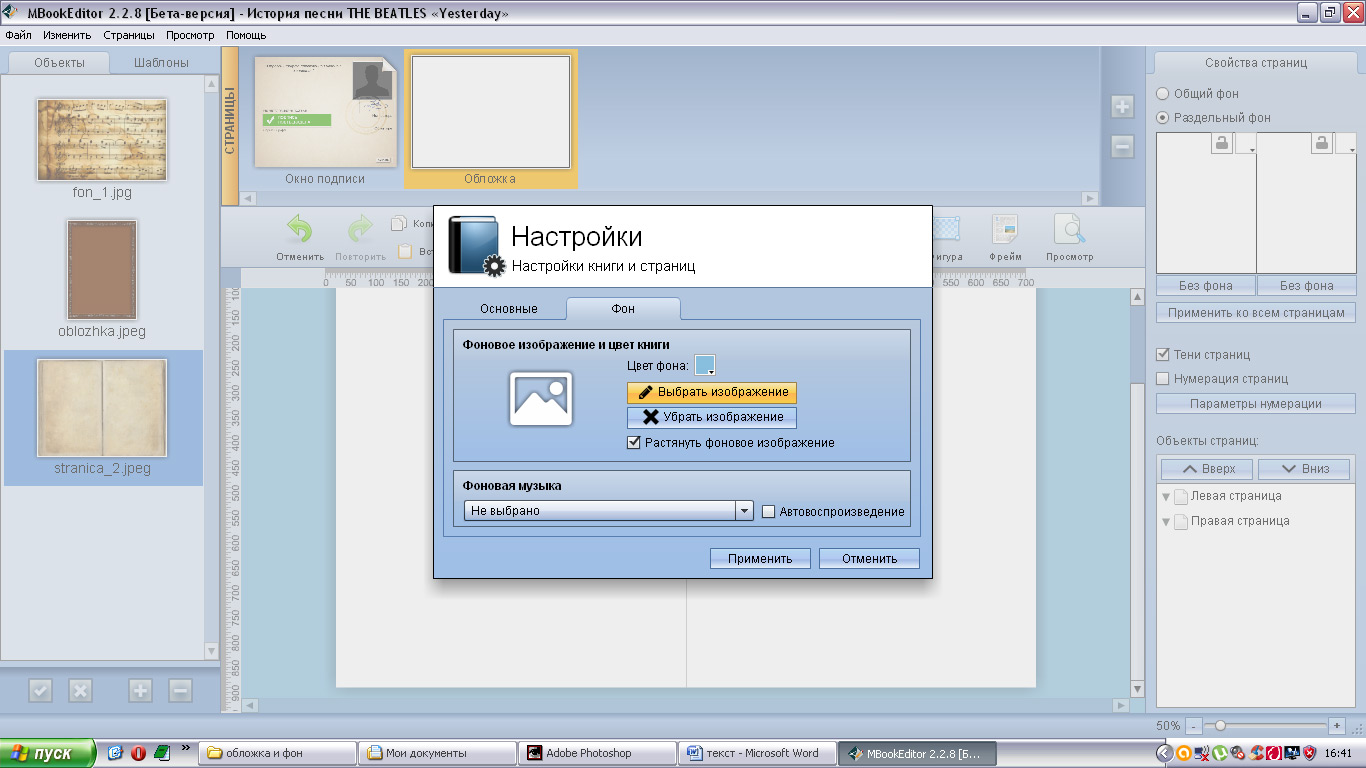Viewport: 1366px width, 768px height.
Task: Open the Изменить menu
Action: pyautogui.click(x=67, y=35)
